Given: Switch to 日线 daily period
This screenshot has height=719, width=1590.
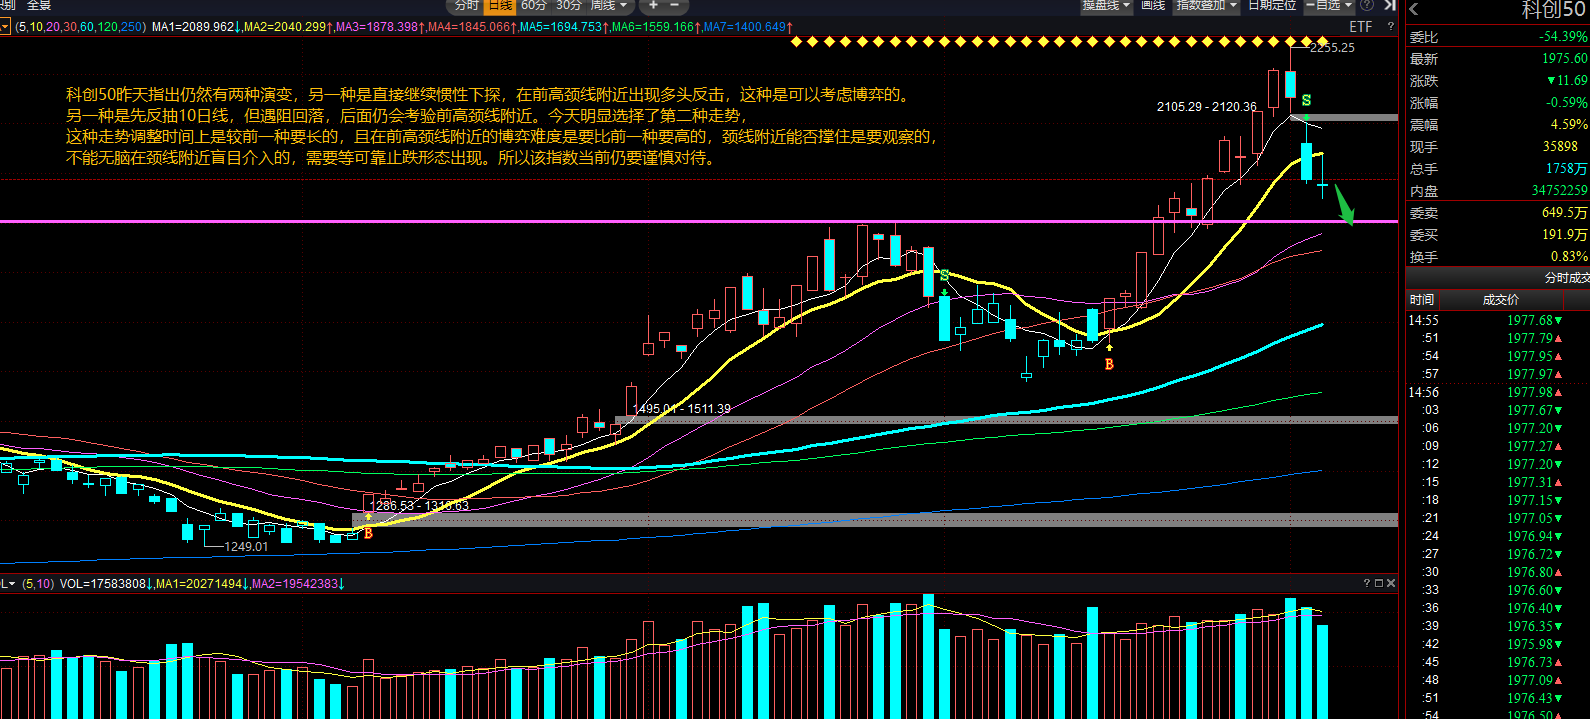Looking at the screenshot, I should click(x=500, y=5).
